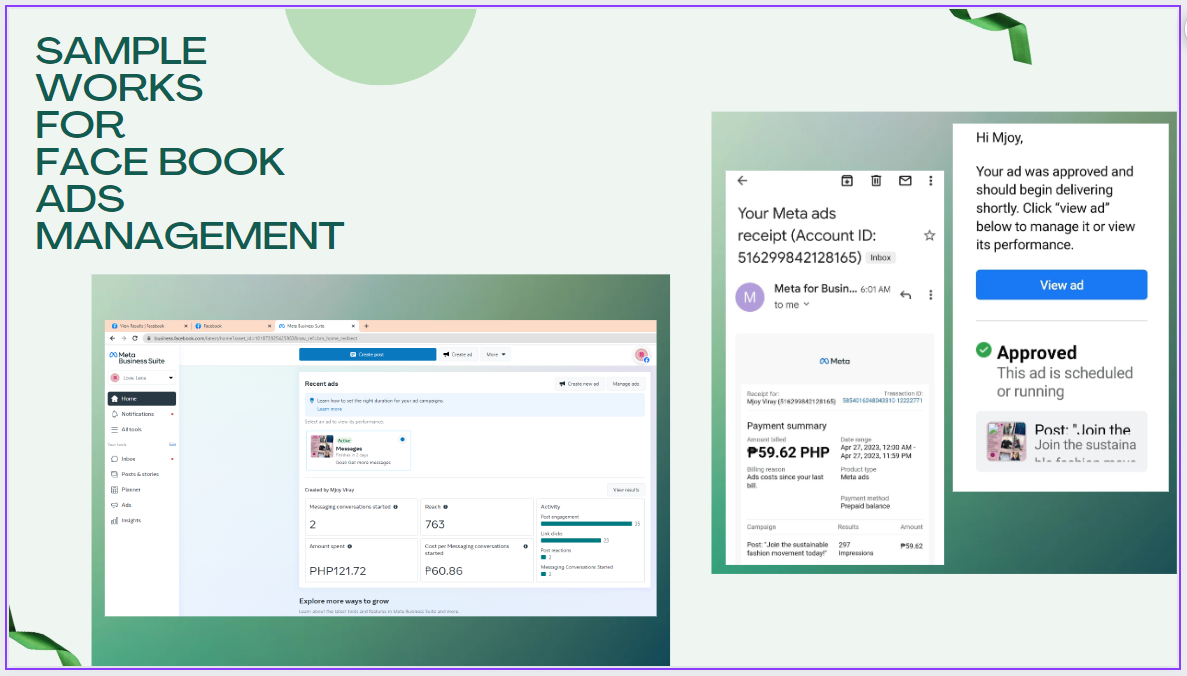This screenshot has height=676, width=1187.
Task: Click the blue View ad button
Action: tap(1061, 285)
